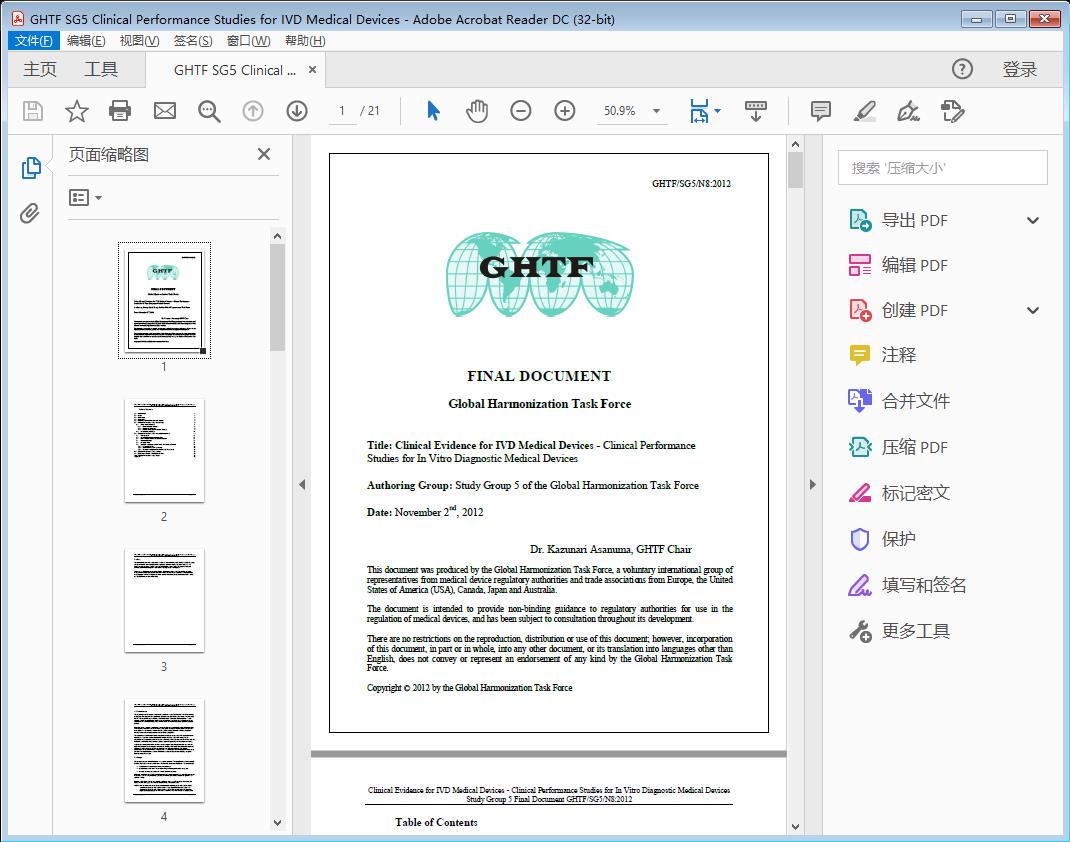The image size is (1070, 842).
Task: Expand the 创建 PDF options chevron
Action: click(x=1032, y=310)
